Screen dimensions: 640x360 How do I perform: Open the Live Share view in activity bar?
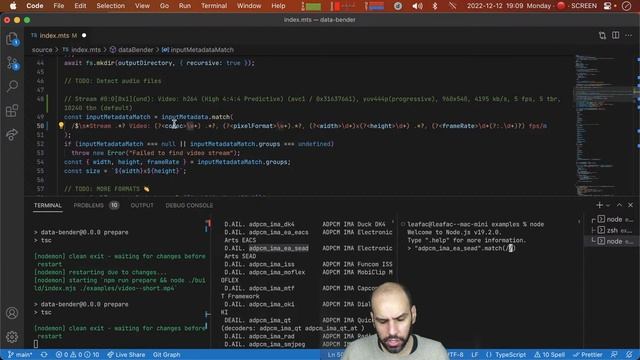point(12,134)
